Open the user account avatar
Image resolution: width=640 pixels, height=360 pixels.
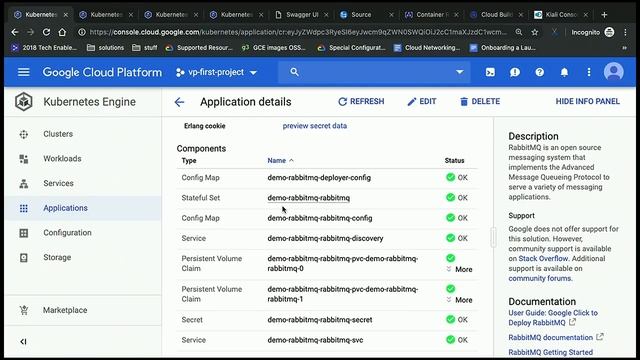[x=613, y=72]
